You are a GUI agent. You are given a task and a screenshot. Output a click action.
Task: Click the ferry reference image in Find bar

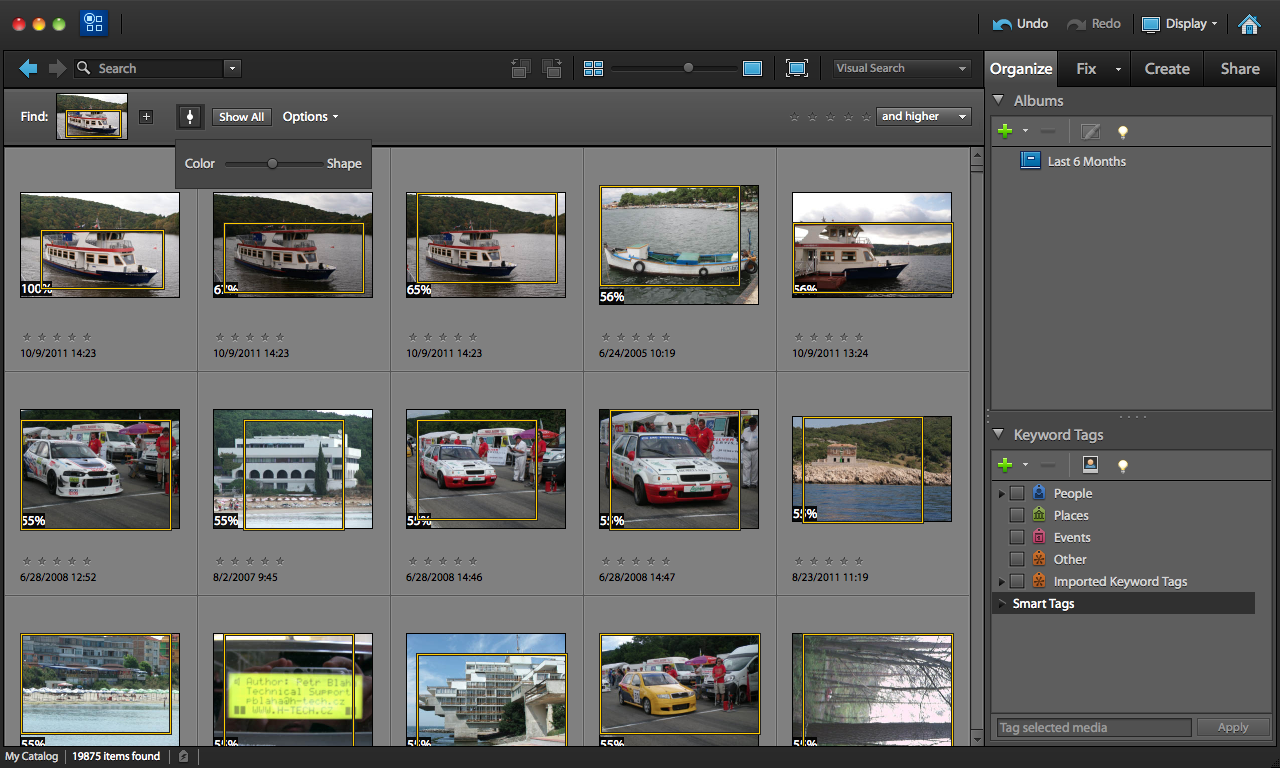(x=92, y=116)
